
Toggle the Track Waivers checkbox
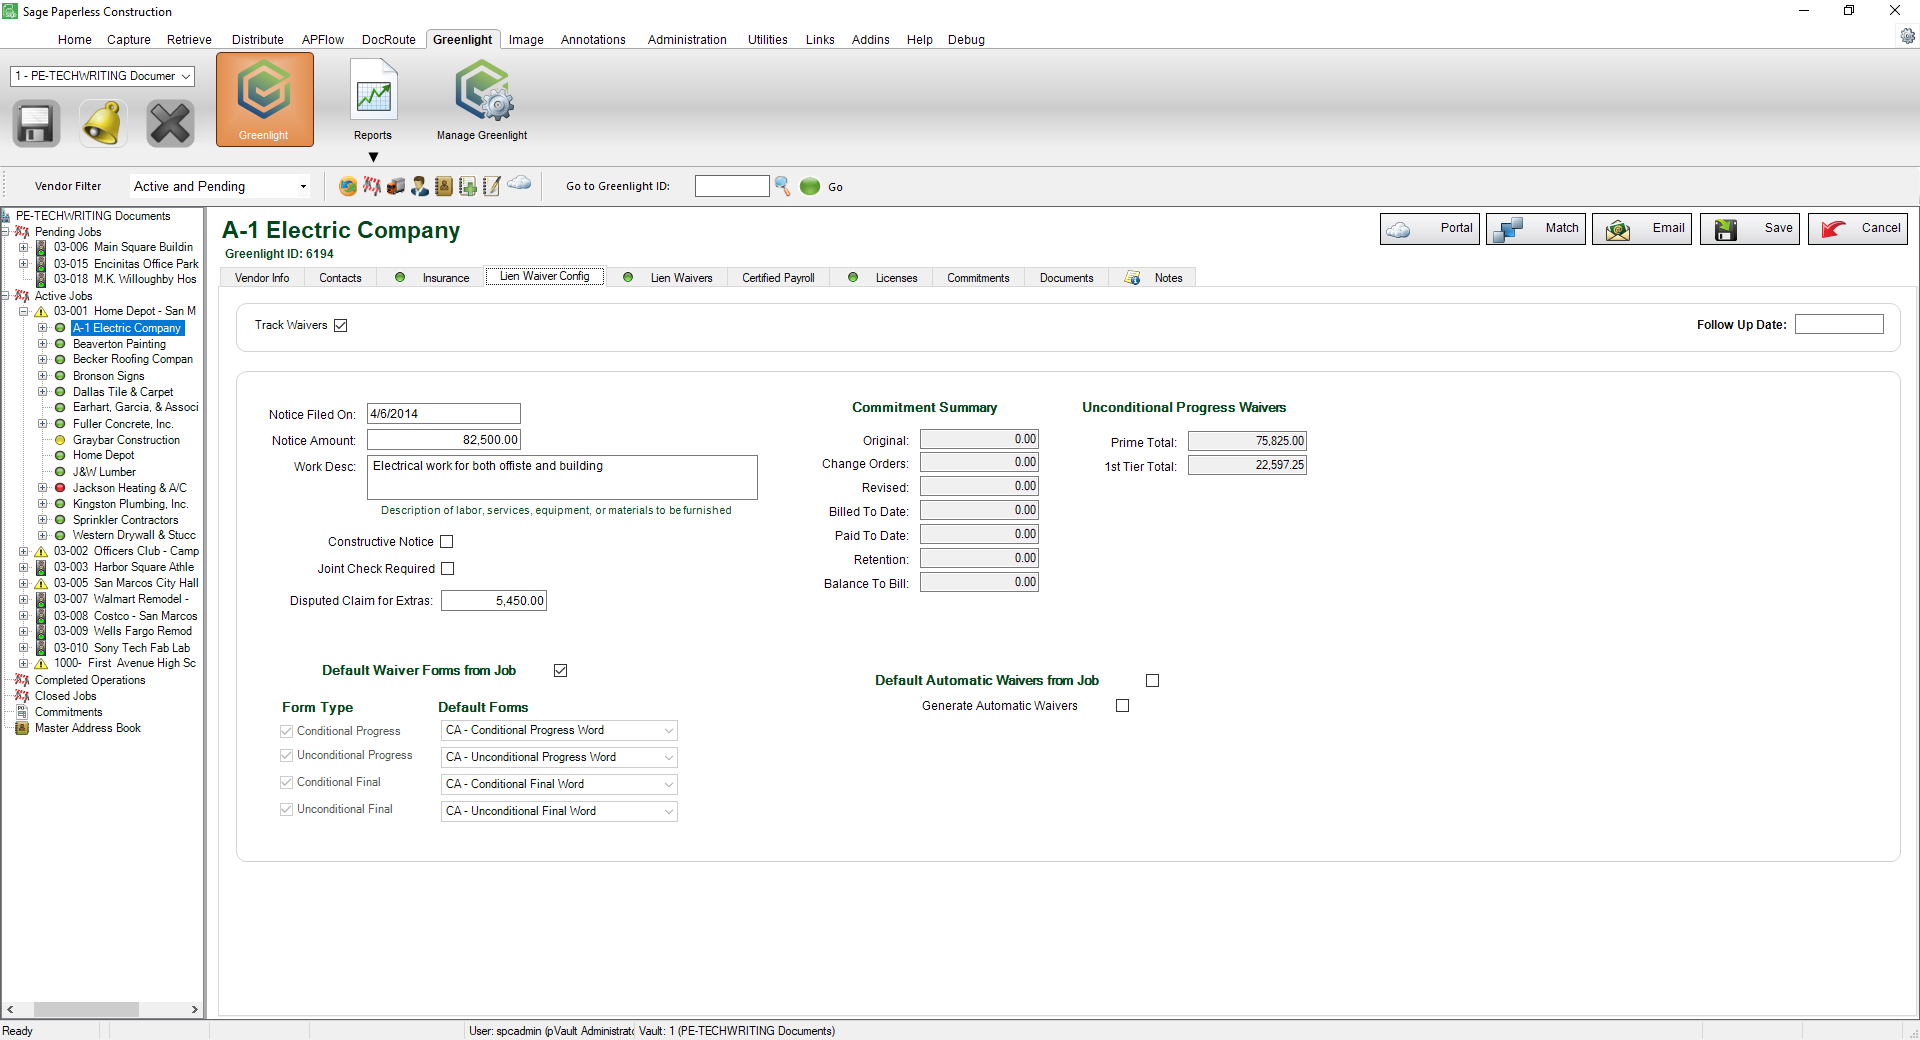[x=340, y=326]
